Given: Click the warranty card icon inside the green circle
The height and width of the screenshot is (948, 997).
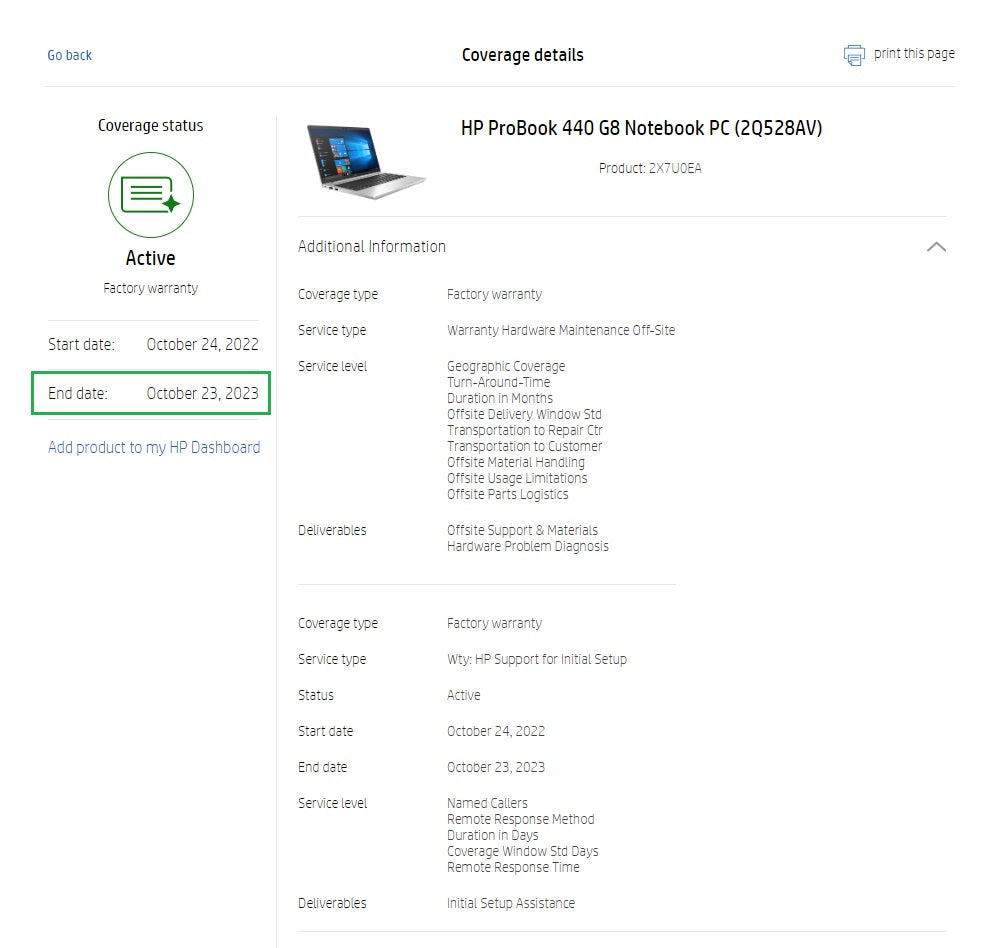Looking at the screenshot, I should (x=150, y=193).
